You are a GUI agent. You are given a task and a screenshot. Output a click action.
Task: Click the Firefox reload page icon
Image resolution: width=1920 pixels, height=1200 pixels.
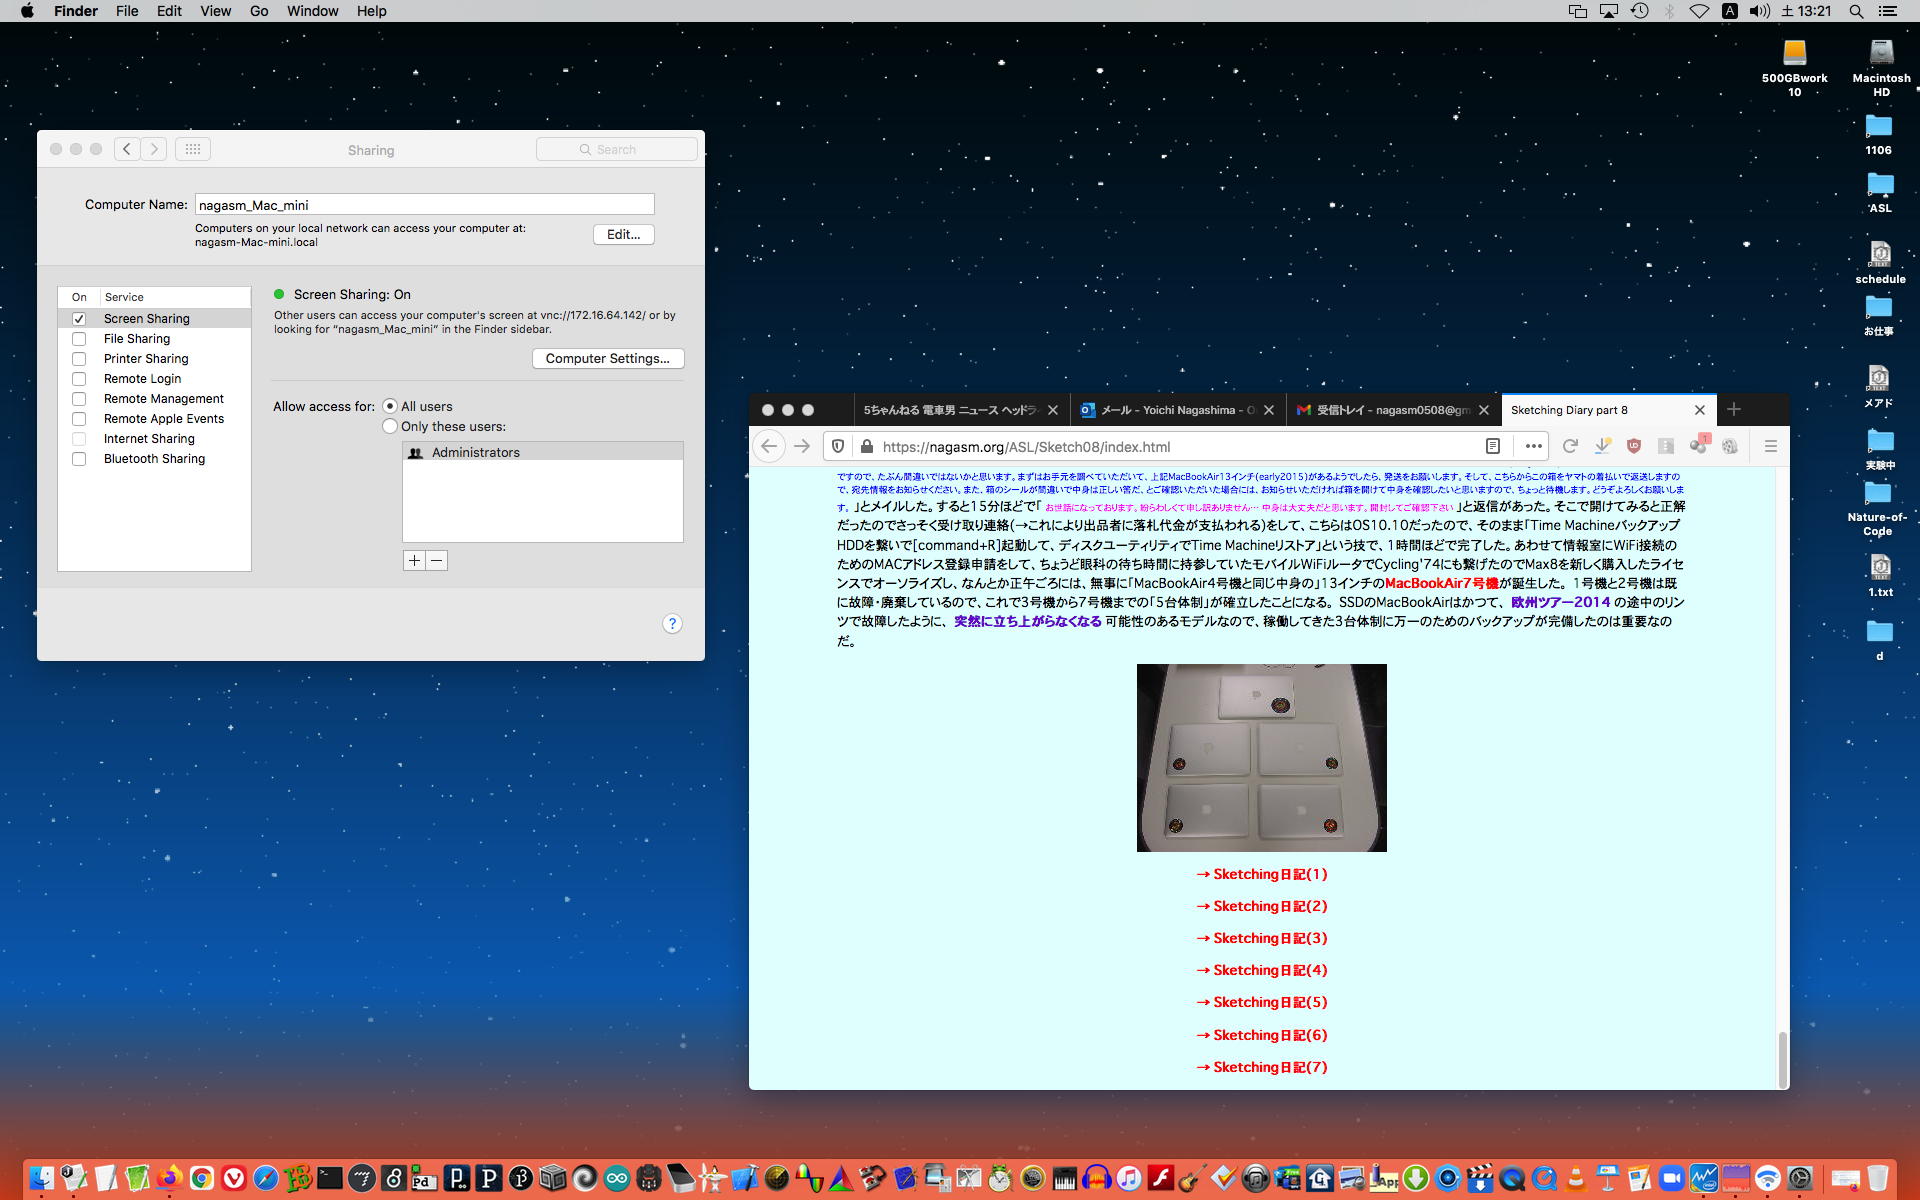coord(1570,447)
